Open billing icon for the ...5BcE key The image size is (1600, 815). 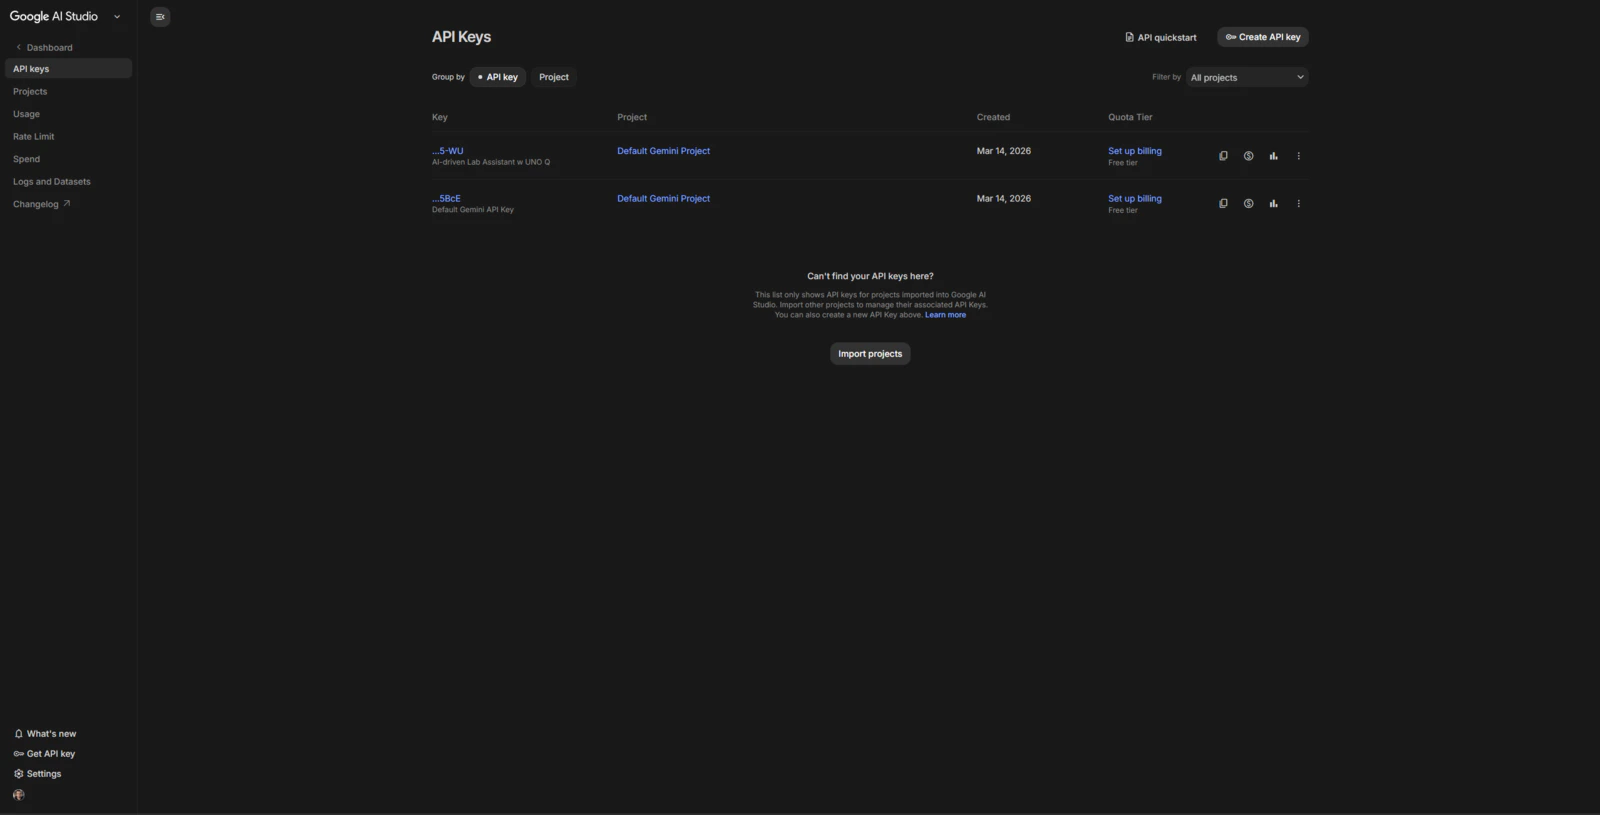1248,204
